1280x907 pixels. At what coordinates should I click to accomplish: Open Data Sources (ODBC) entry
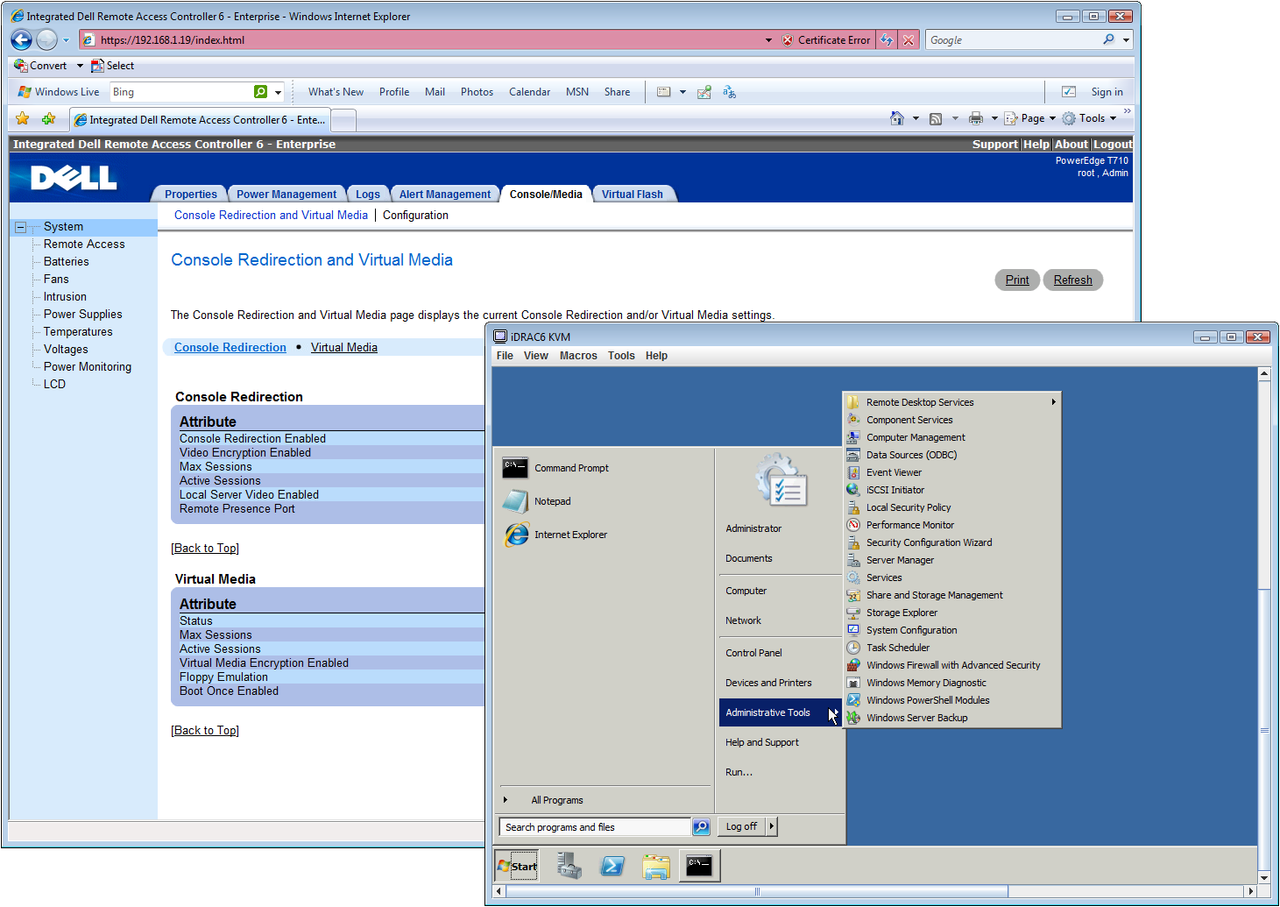[911, 455]
